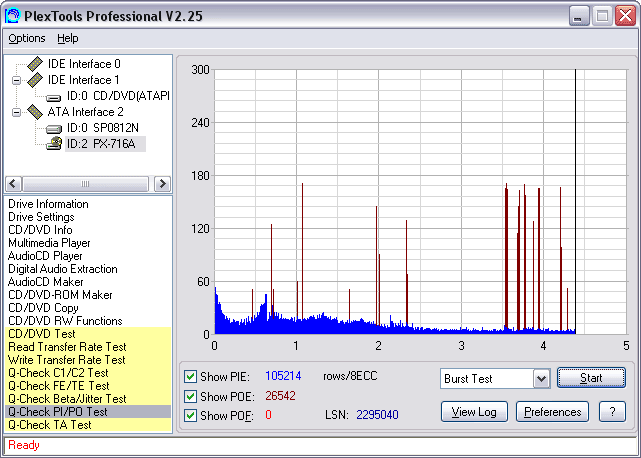Click the question mark help button
641x458 pixels.
tap(612, 412)
